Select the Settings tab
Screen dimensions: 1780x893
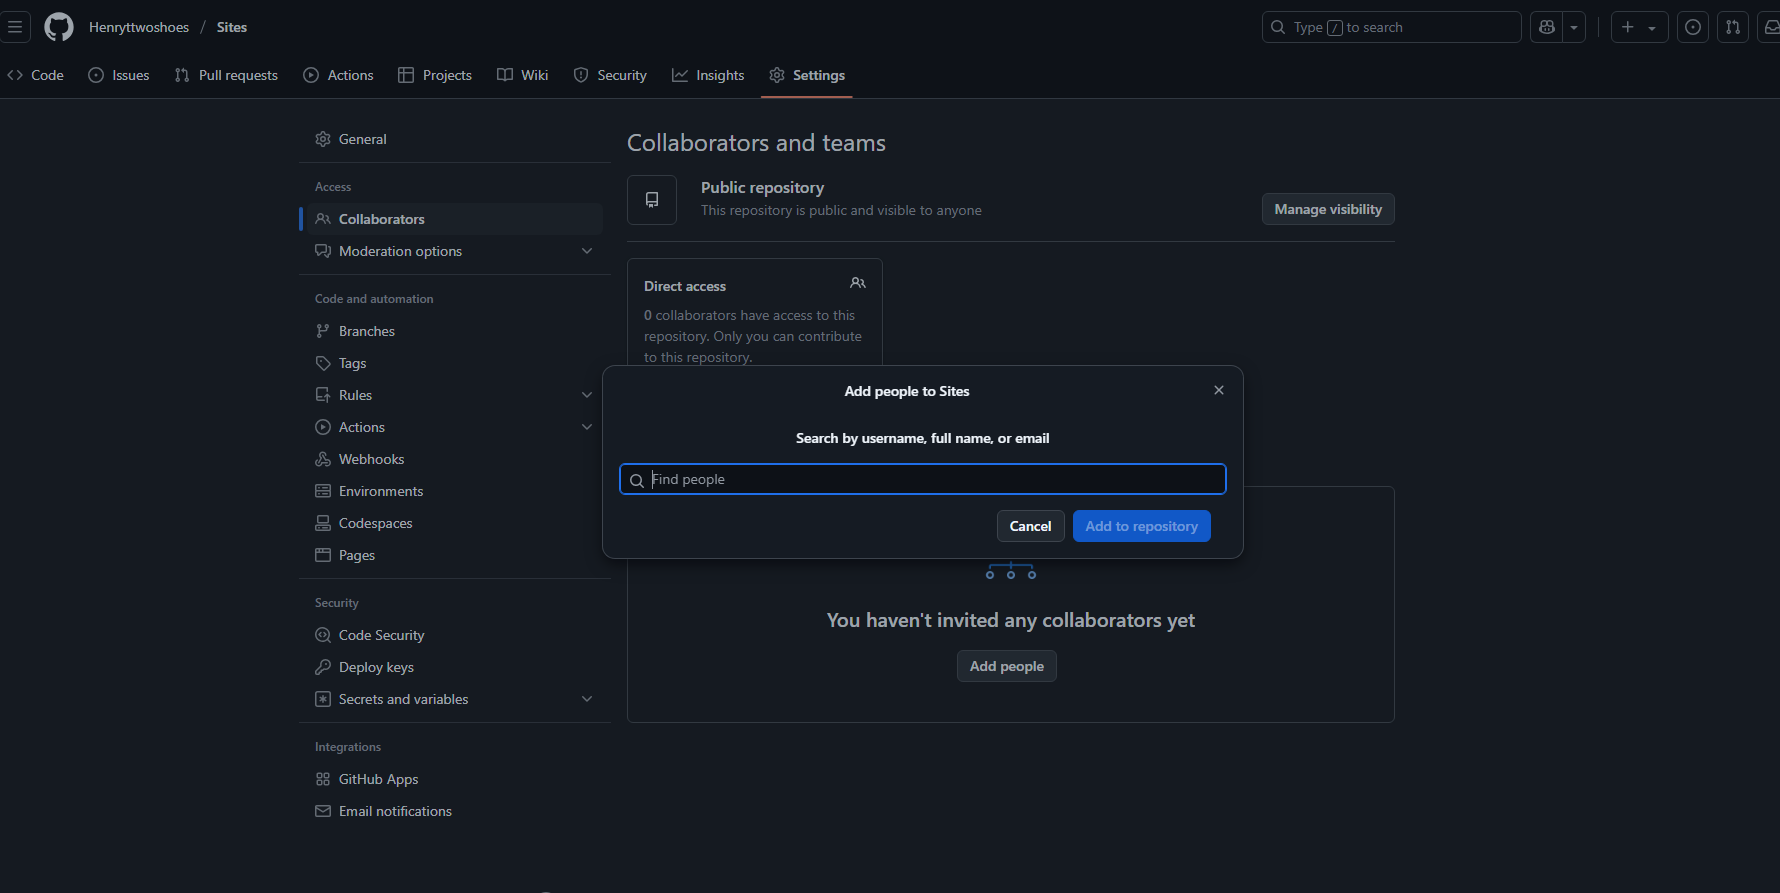[807, 75]
